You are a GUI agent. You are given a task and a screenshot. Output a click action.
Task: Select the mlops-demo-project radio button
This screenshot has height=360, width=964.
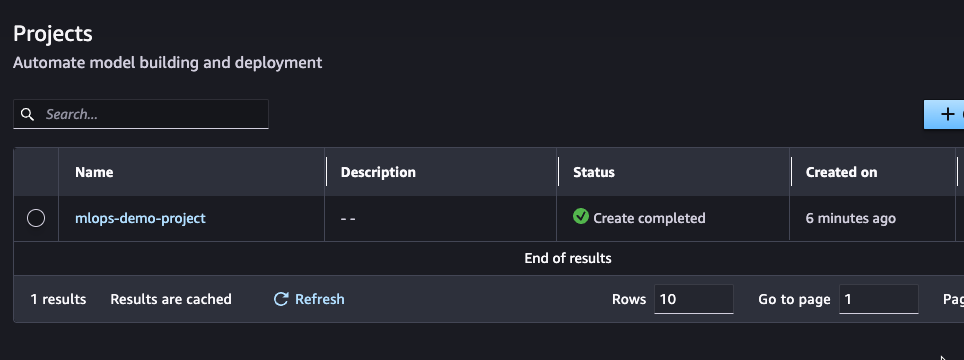click(x=36, y=218)
